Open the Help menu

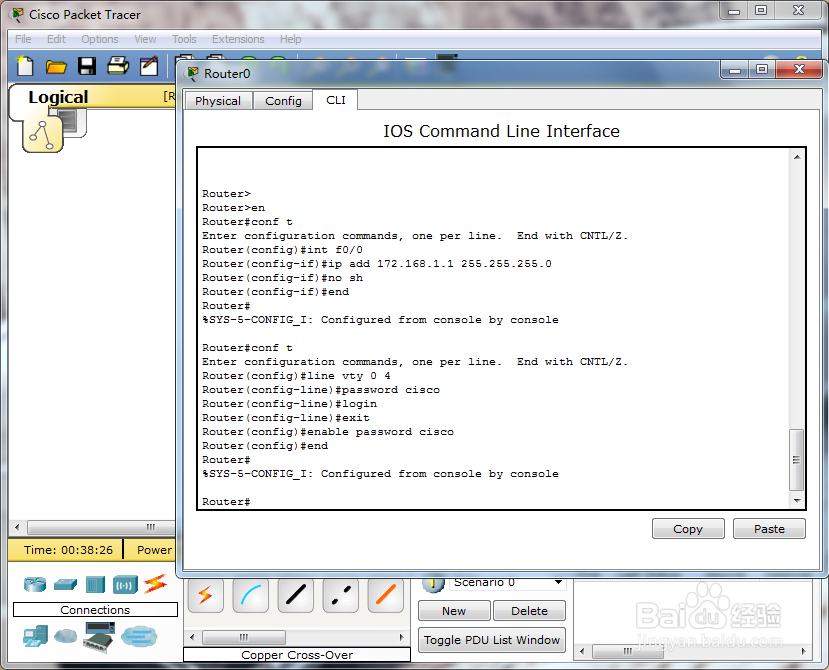point(290,39)
